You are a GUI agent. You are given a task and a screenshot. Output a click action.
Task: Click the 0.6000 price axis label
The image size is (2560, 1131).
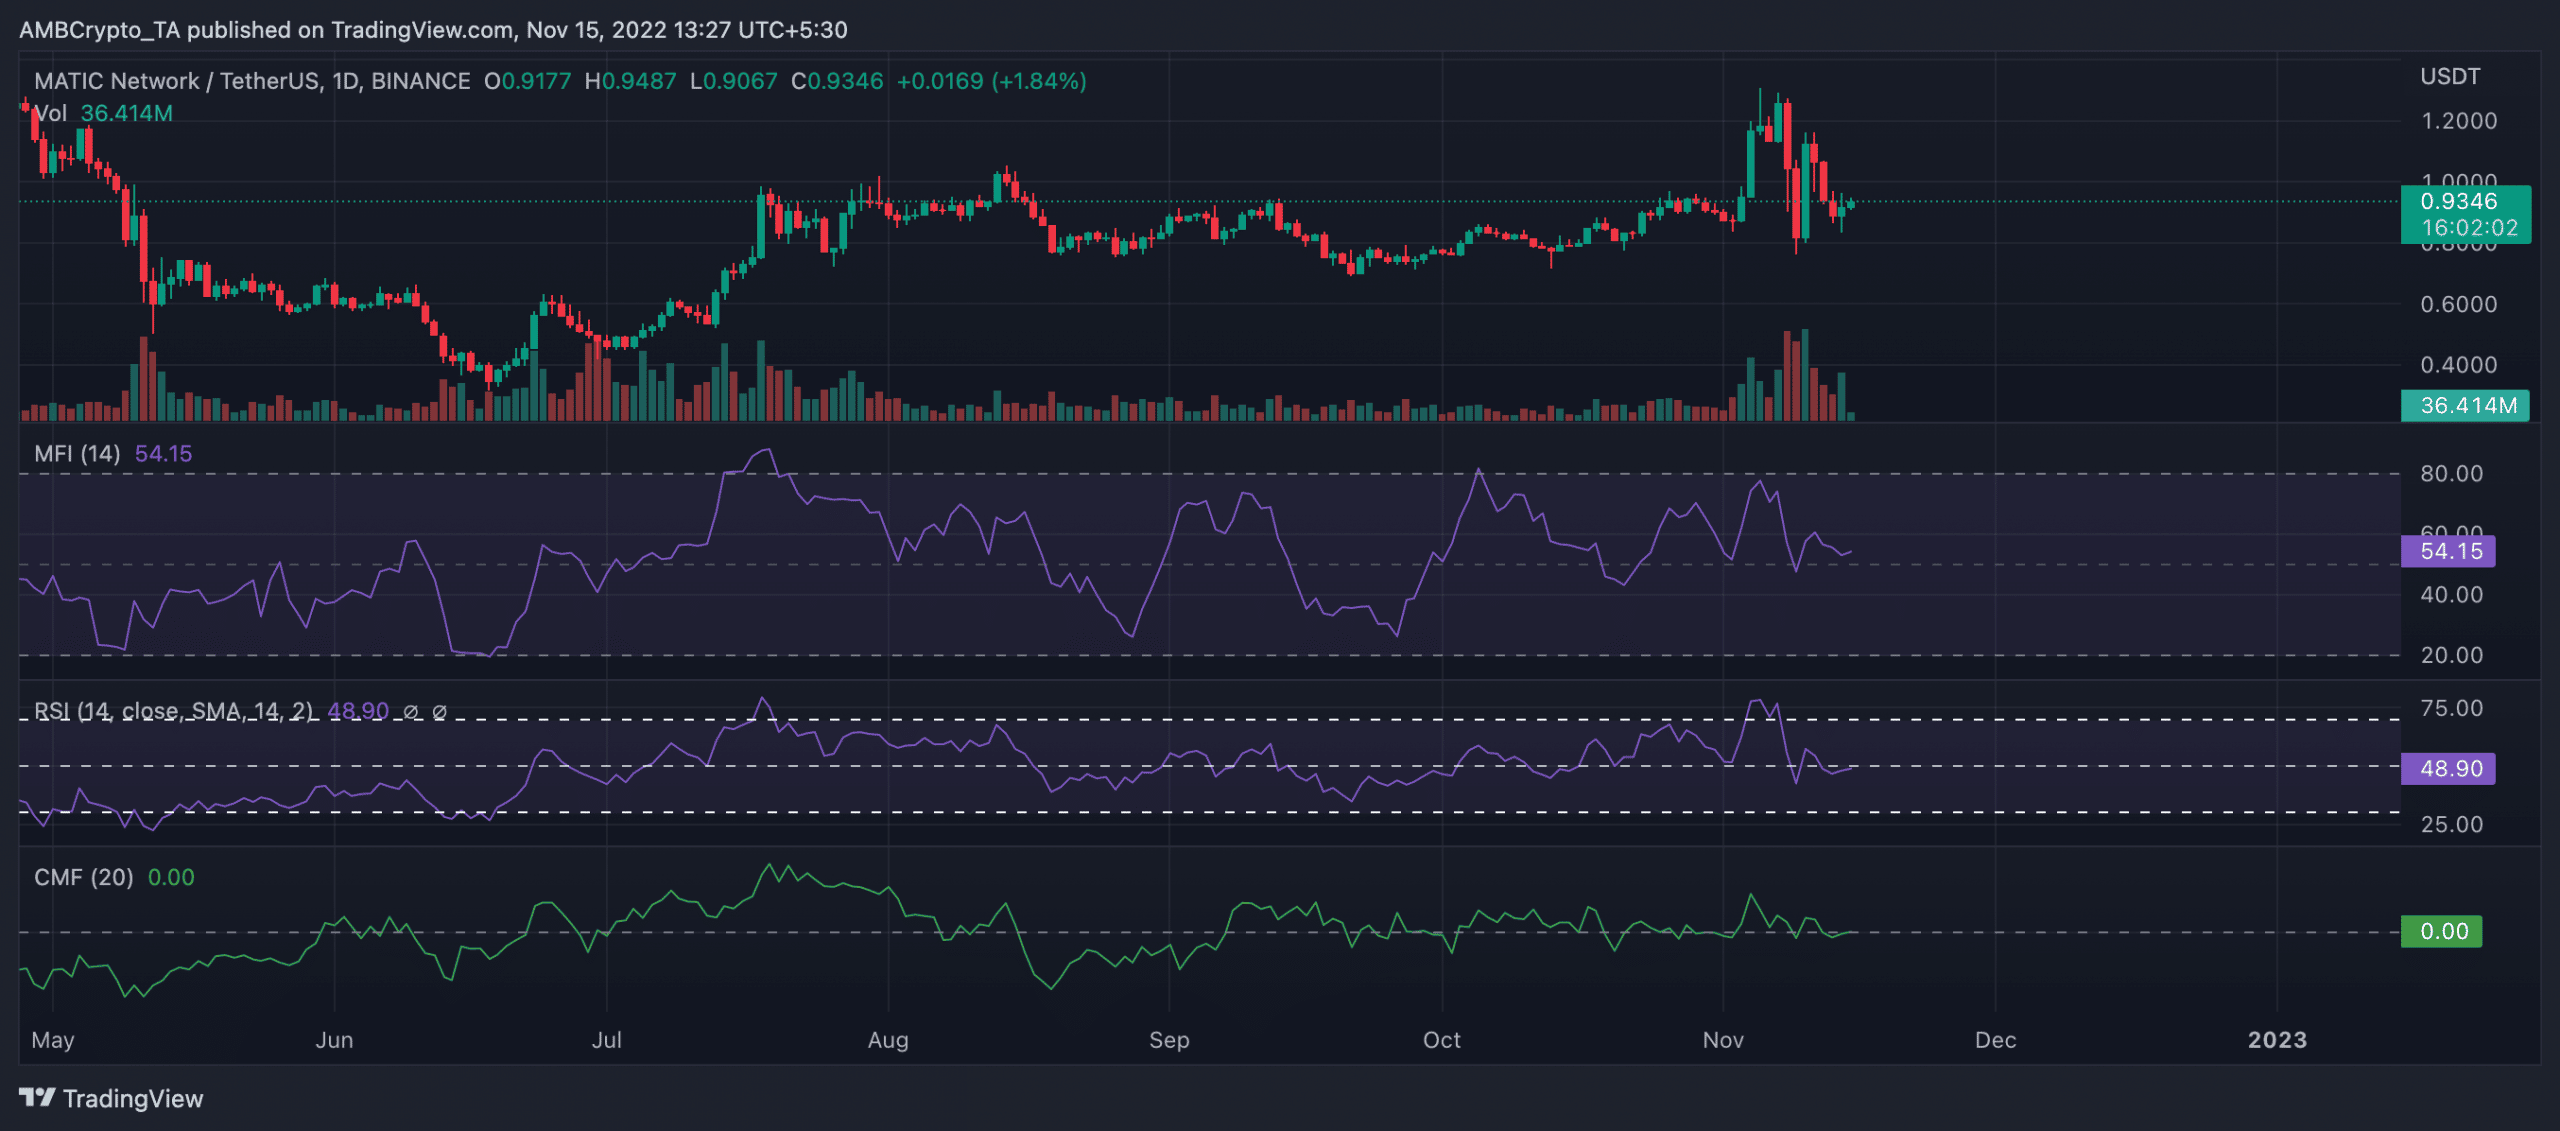pyautogui.click(x=2459, y=304)
